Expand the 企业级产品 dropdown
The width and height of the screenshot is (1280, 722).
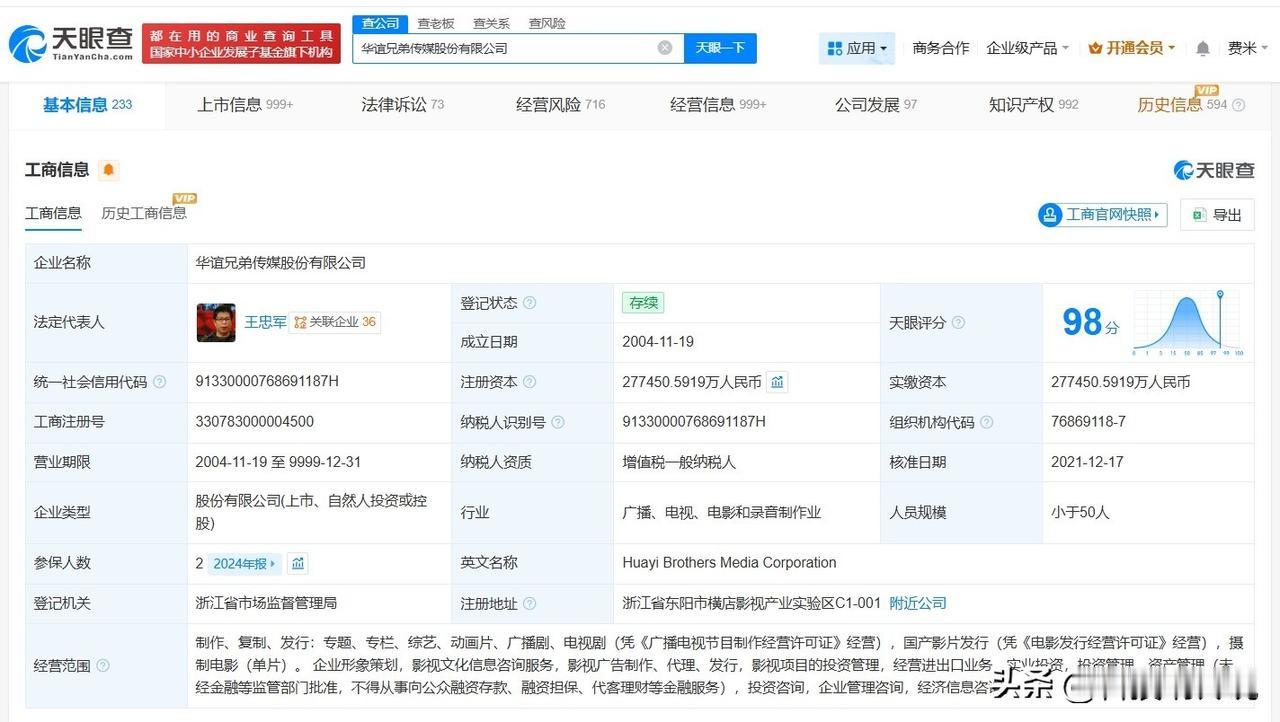point(1027,48)
